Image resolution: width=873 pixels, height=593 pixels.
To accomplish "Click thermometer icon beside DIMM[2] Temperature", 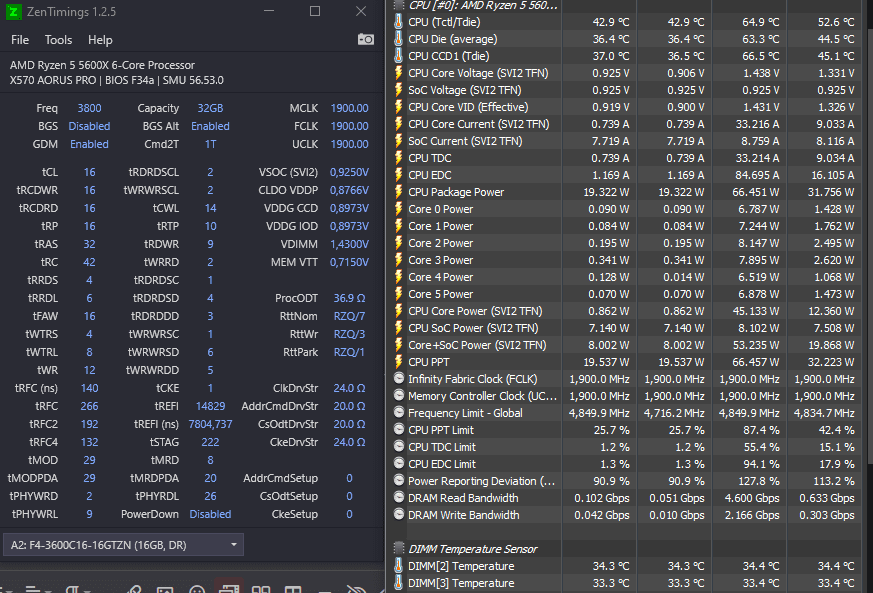I will pos(399,566).
